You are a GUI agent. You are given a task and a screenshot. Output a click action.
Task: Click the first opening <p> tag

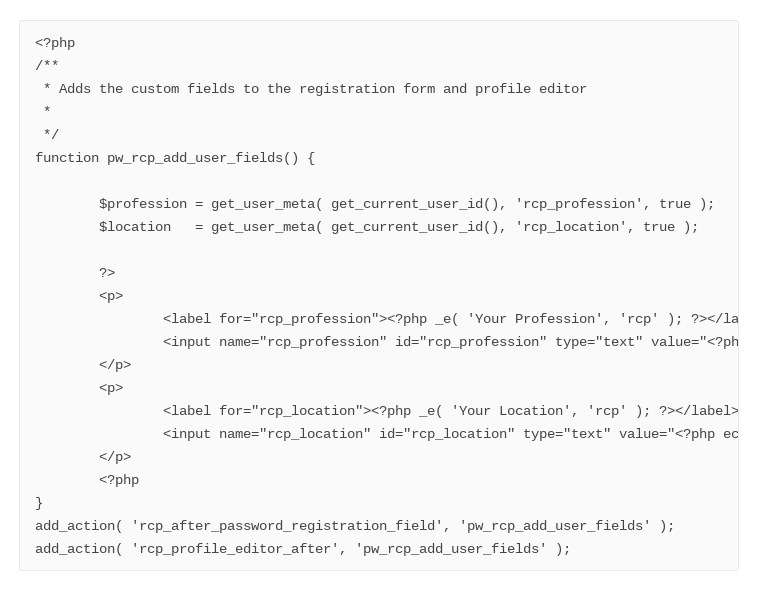[x=111, y=296]
